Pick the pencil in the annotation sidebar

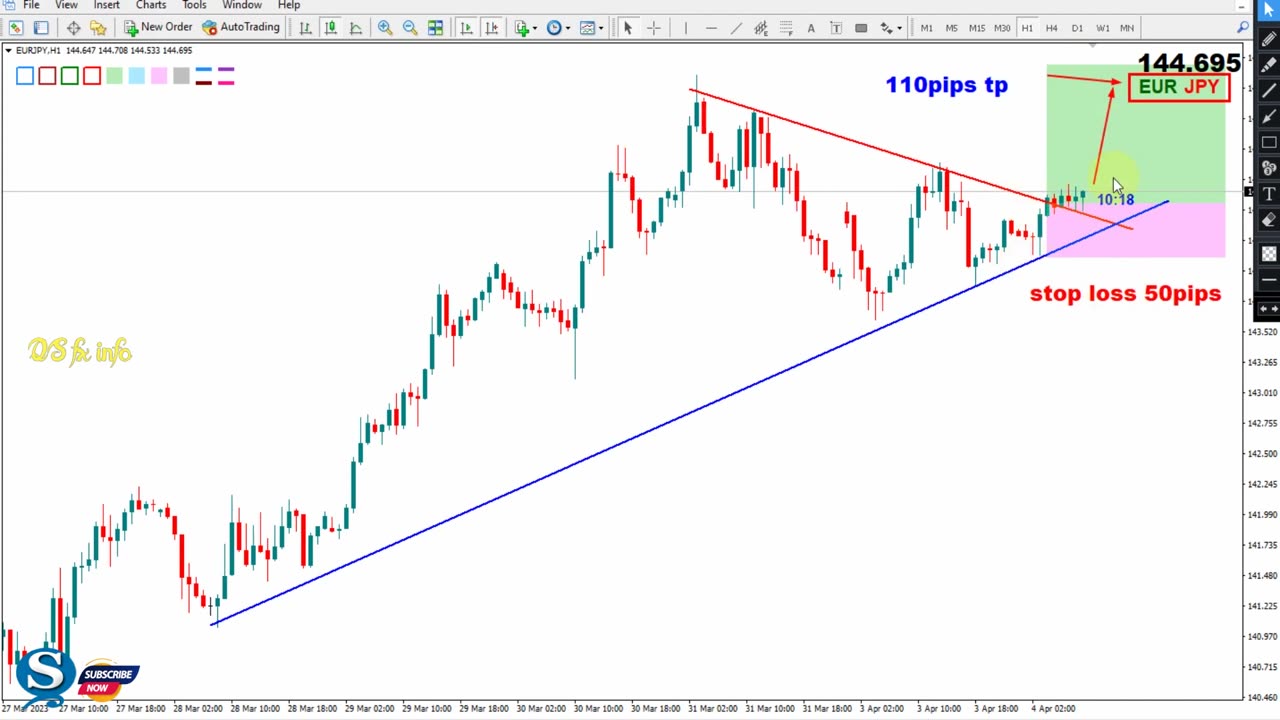click(1269, 38)
